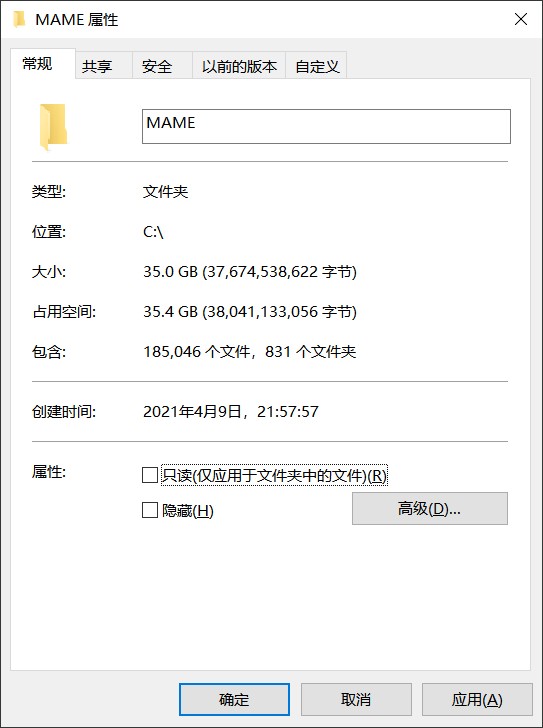Click the 大小: label
Image resolution: width=543 pixels, height=728 pixels.
tap(49, 271)
